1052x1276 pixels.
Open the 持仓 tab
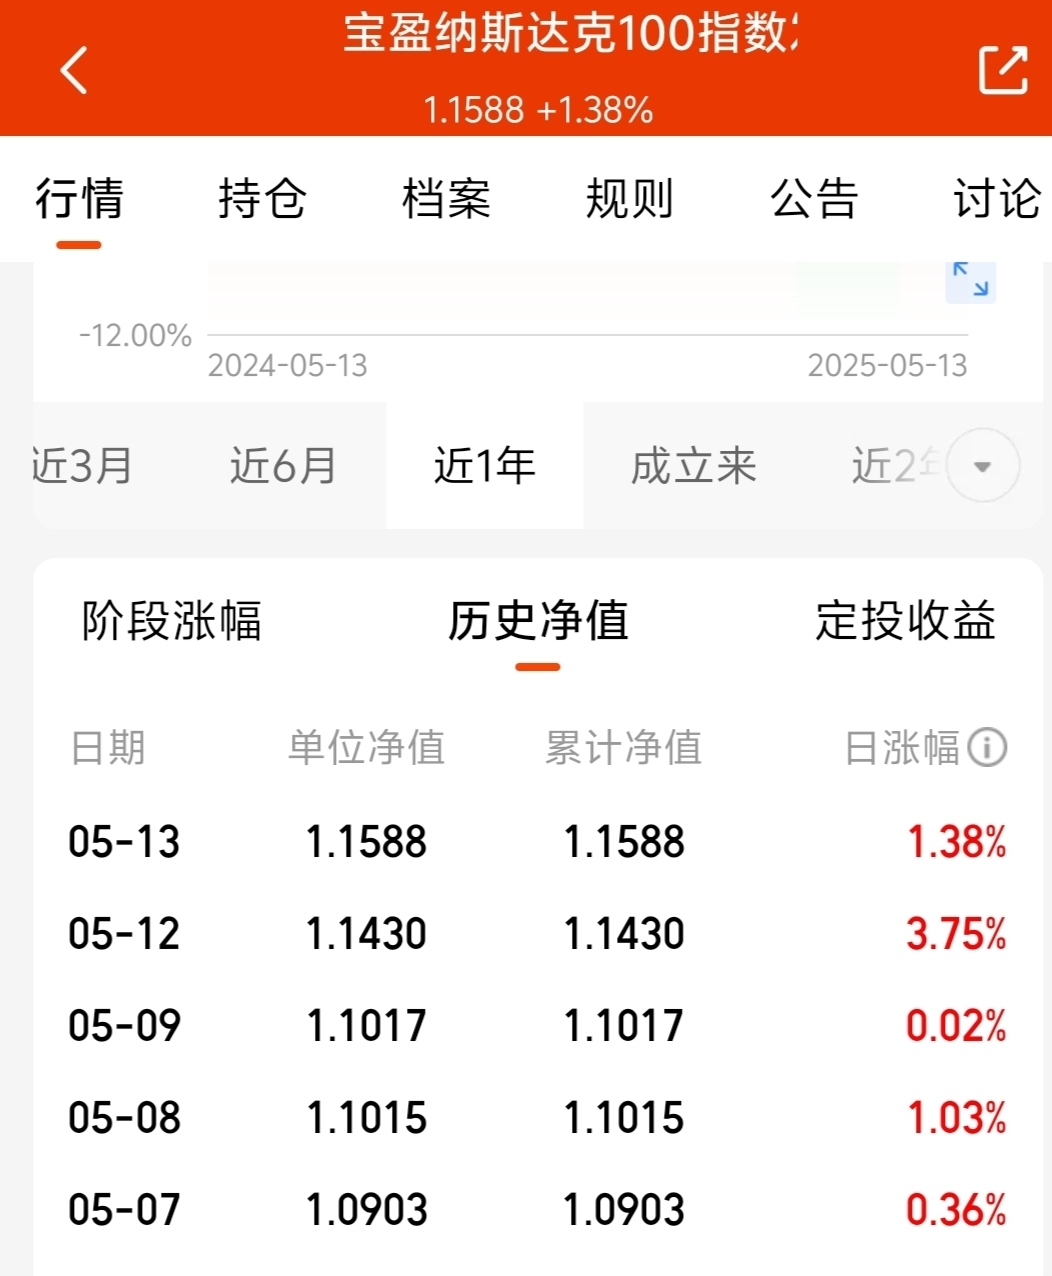263,198
